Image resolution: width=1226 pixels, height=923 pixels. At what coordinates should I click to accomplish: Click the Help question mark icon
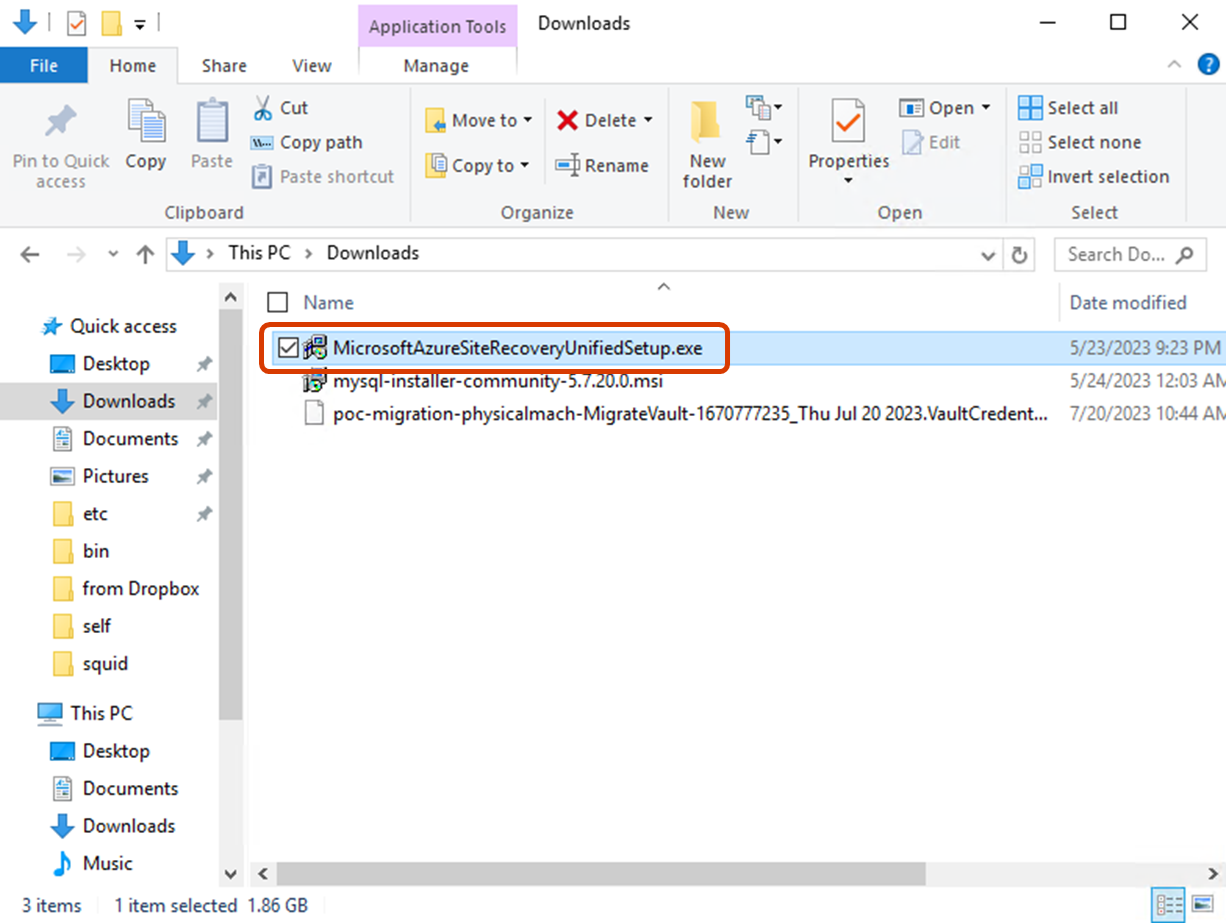[1208, 65]
